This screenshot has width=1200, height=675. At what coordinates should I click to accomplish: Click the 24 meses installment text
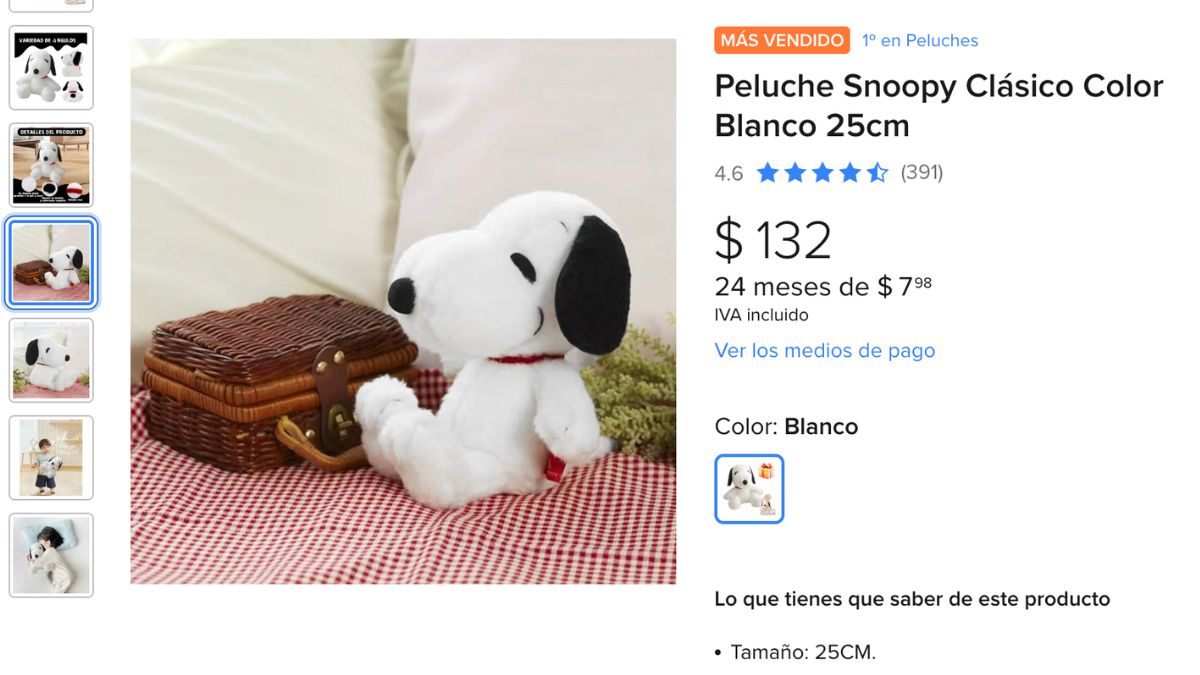tap(823, 287)
